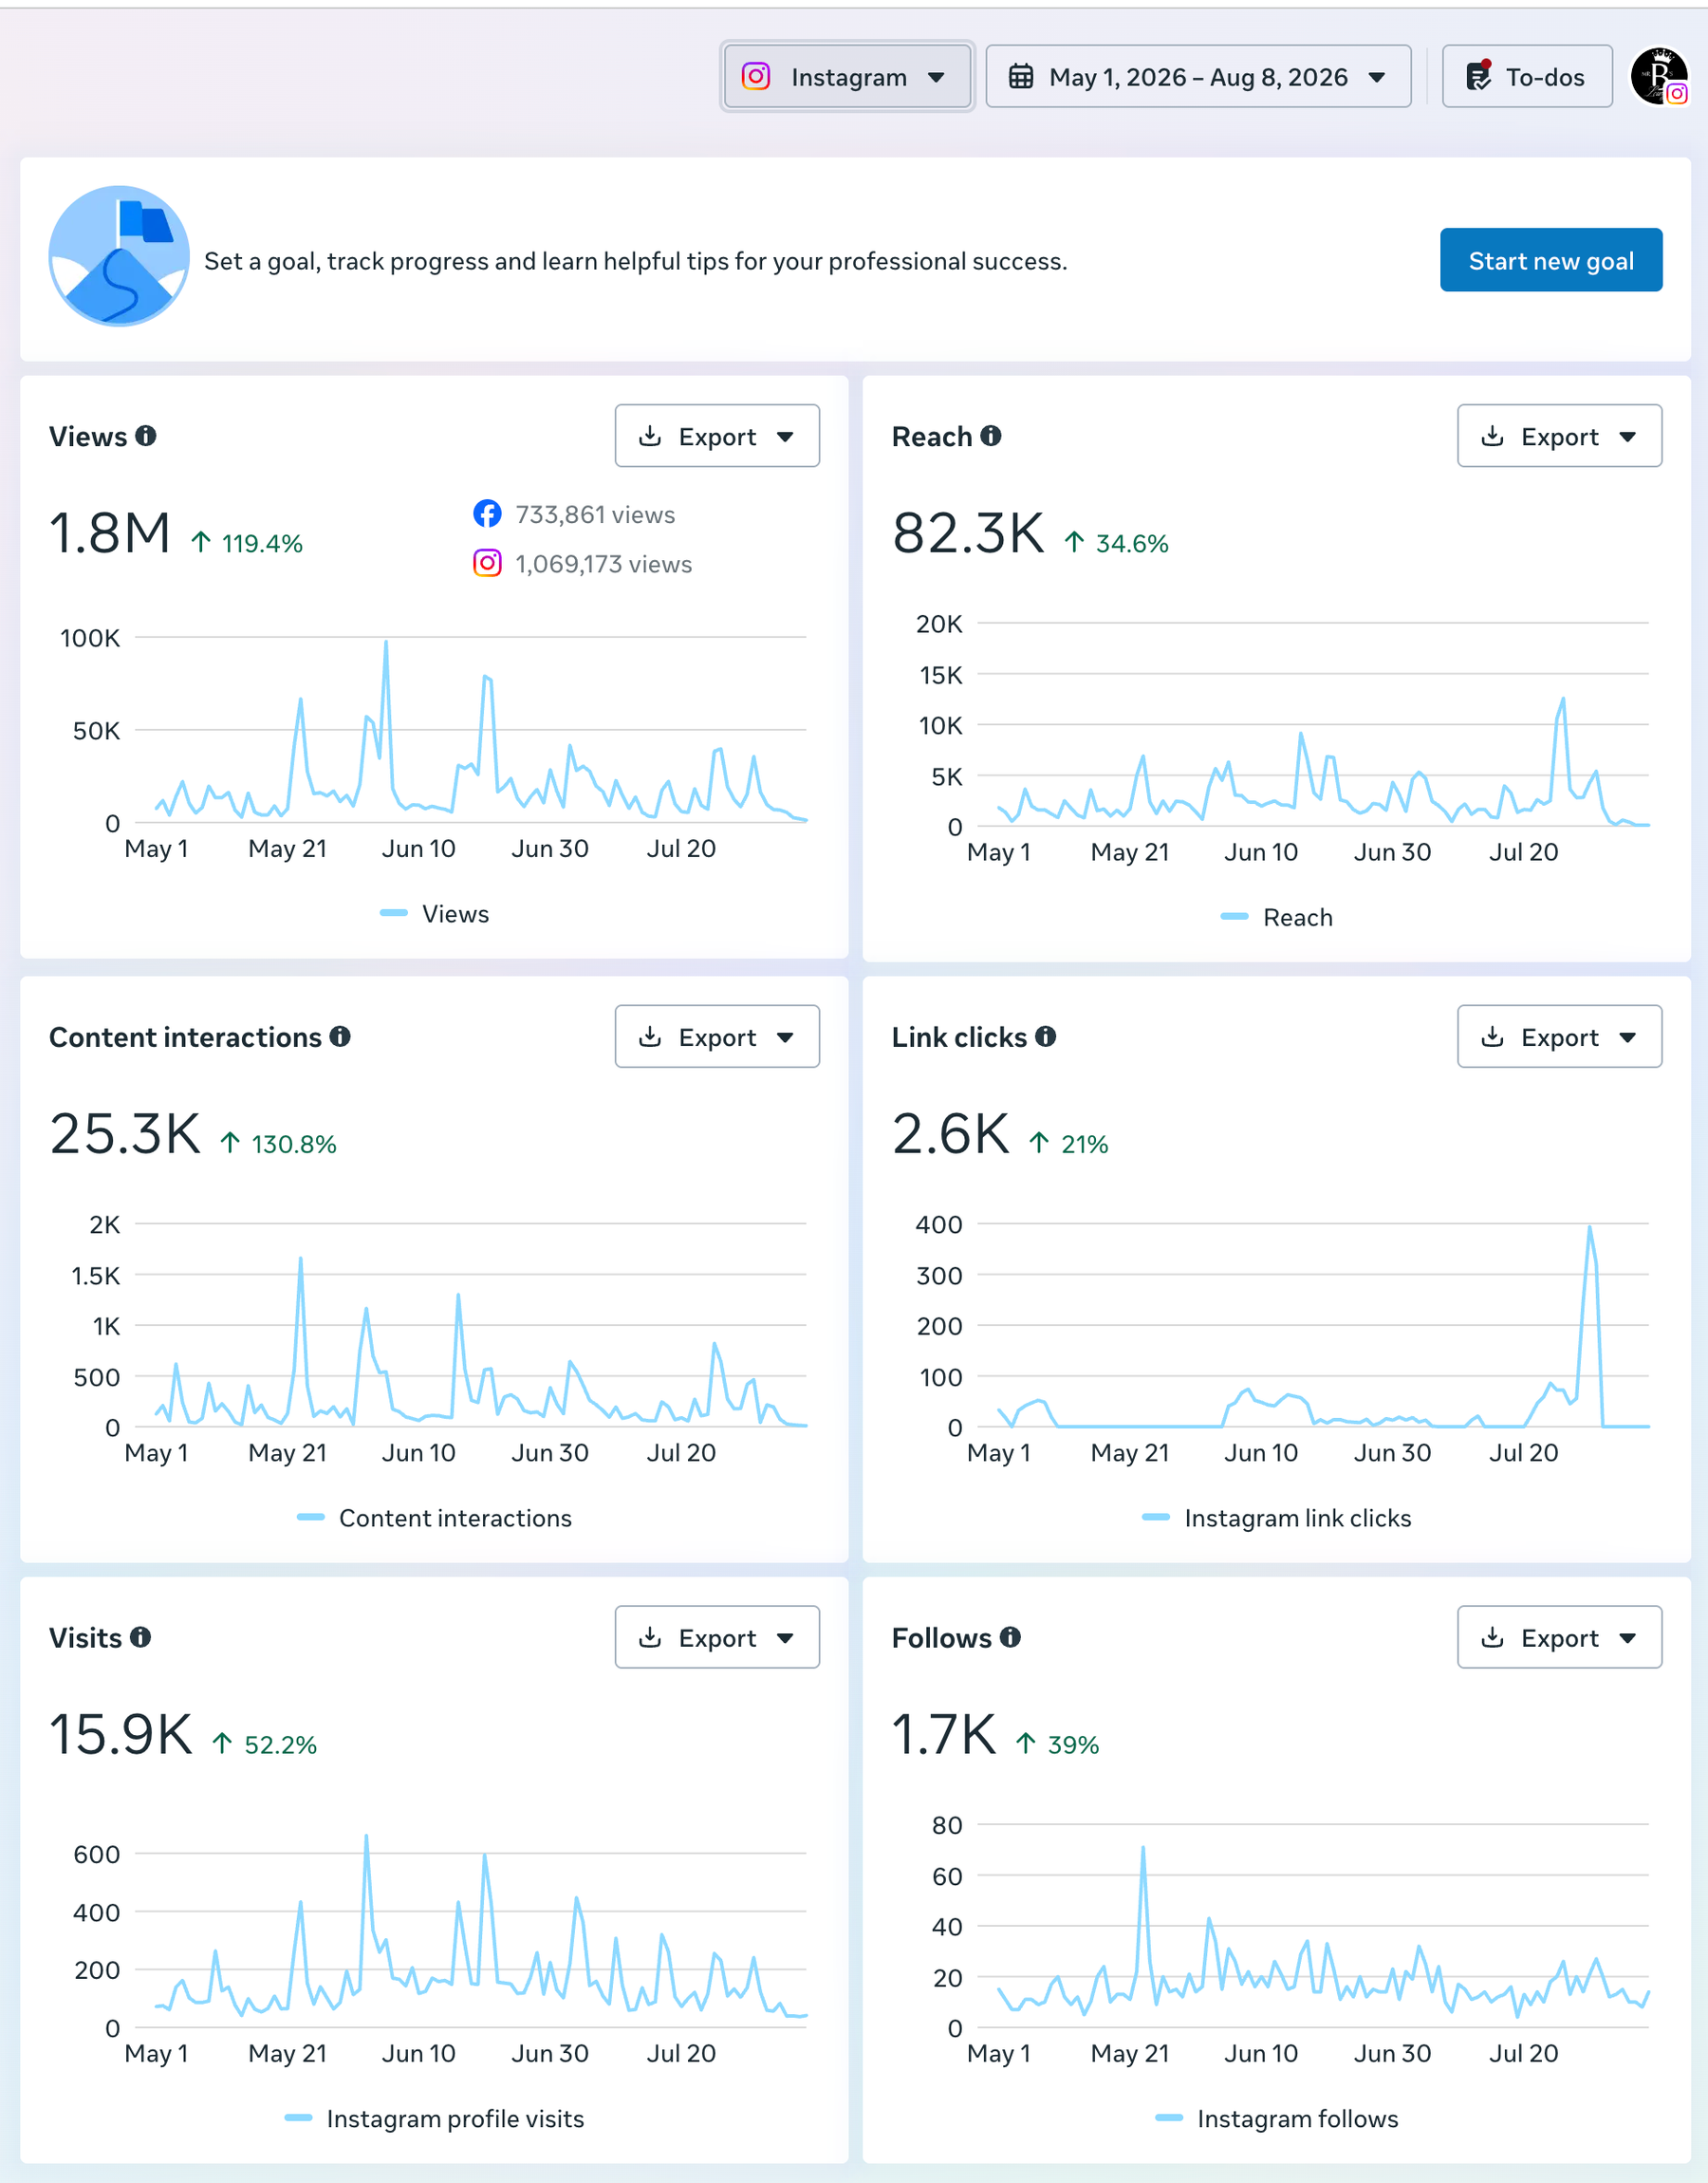Click the download icon in Reach Export
The image size is (1708, 2183).
tap(1492, 435)
